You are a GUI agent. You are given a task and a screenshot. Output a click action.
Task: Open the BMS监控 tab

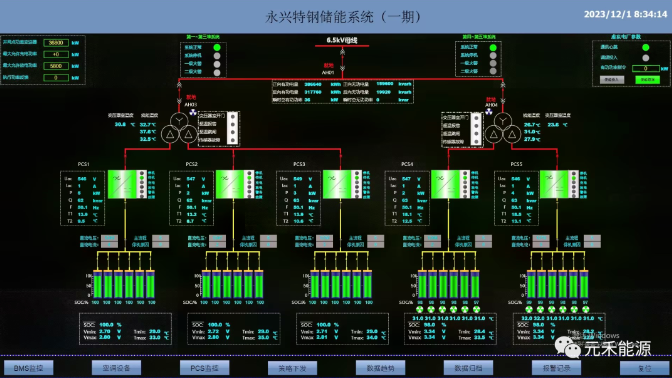pyautogui.click(x=28, y=368)
